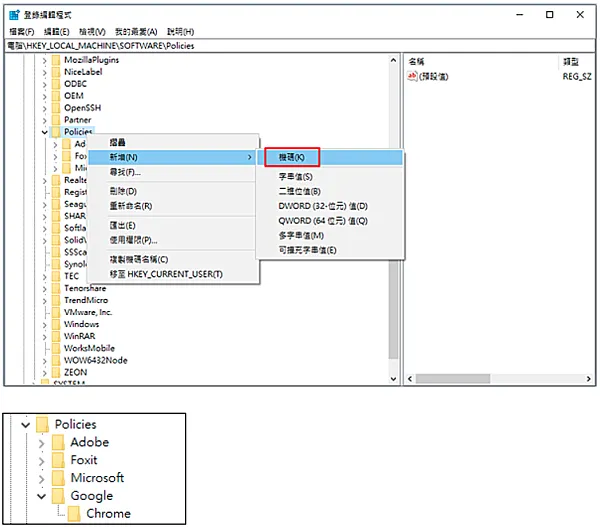The height and width of the screenshot is (527, 600).
Task: Choose 字串值(S) from the submenu
Action: pyautogui.click(x=295, y=176)
